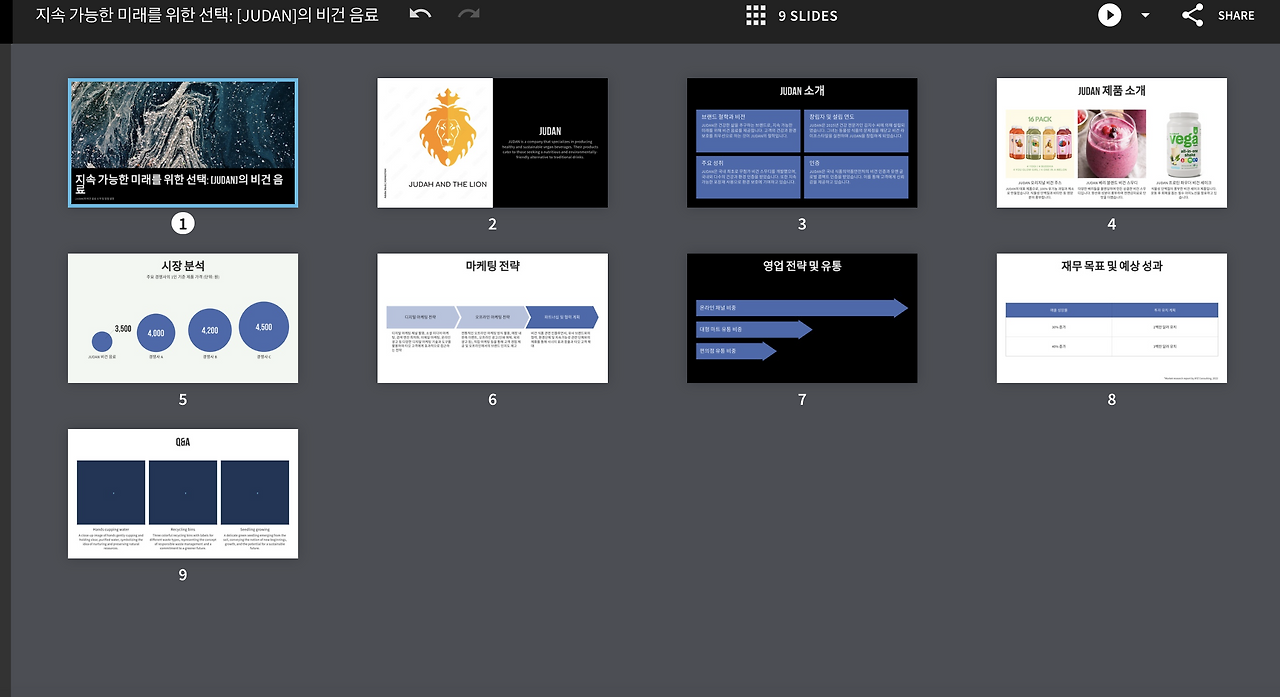This screenshot has width=1280, height=697.
Task: Open the 재무 목표 및 예상 성과 slide
Action: 1112,318
